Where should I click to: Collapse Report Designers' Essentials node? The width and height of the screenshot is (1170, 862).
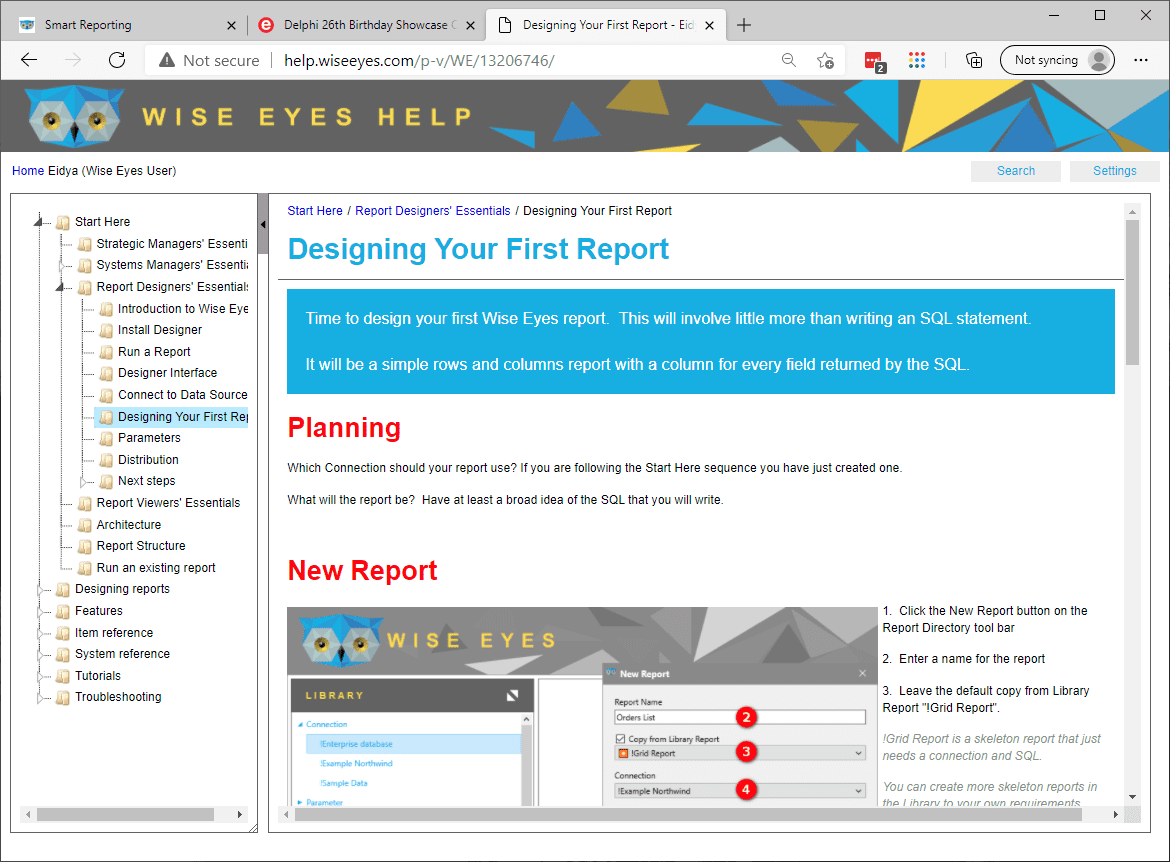click(x=61, y=287)
